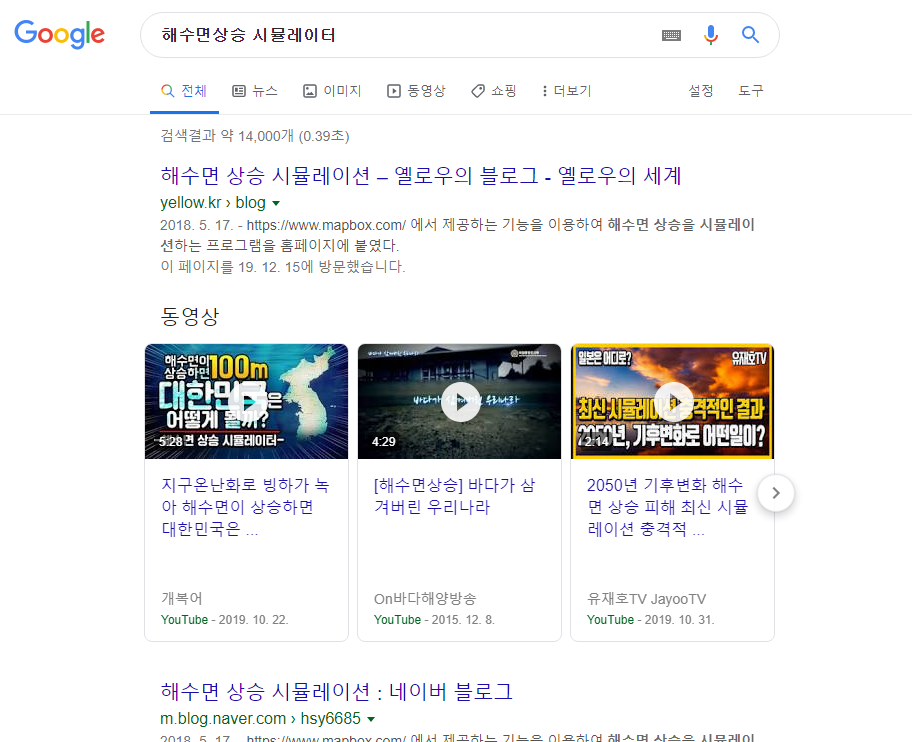Click the 개복어 channel name
The image size is (912, 742).
pos(181,598)
